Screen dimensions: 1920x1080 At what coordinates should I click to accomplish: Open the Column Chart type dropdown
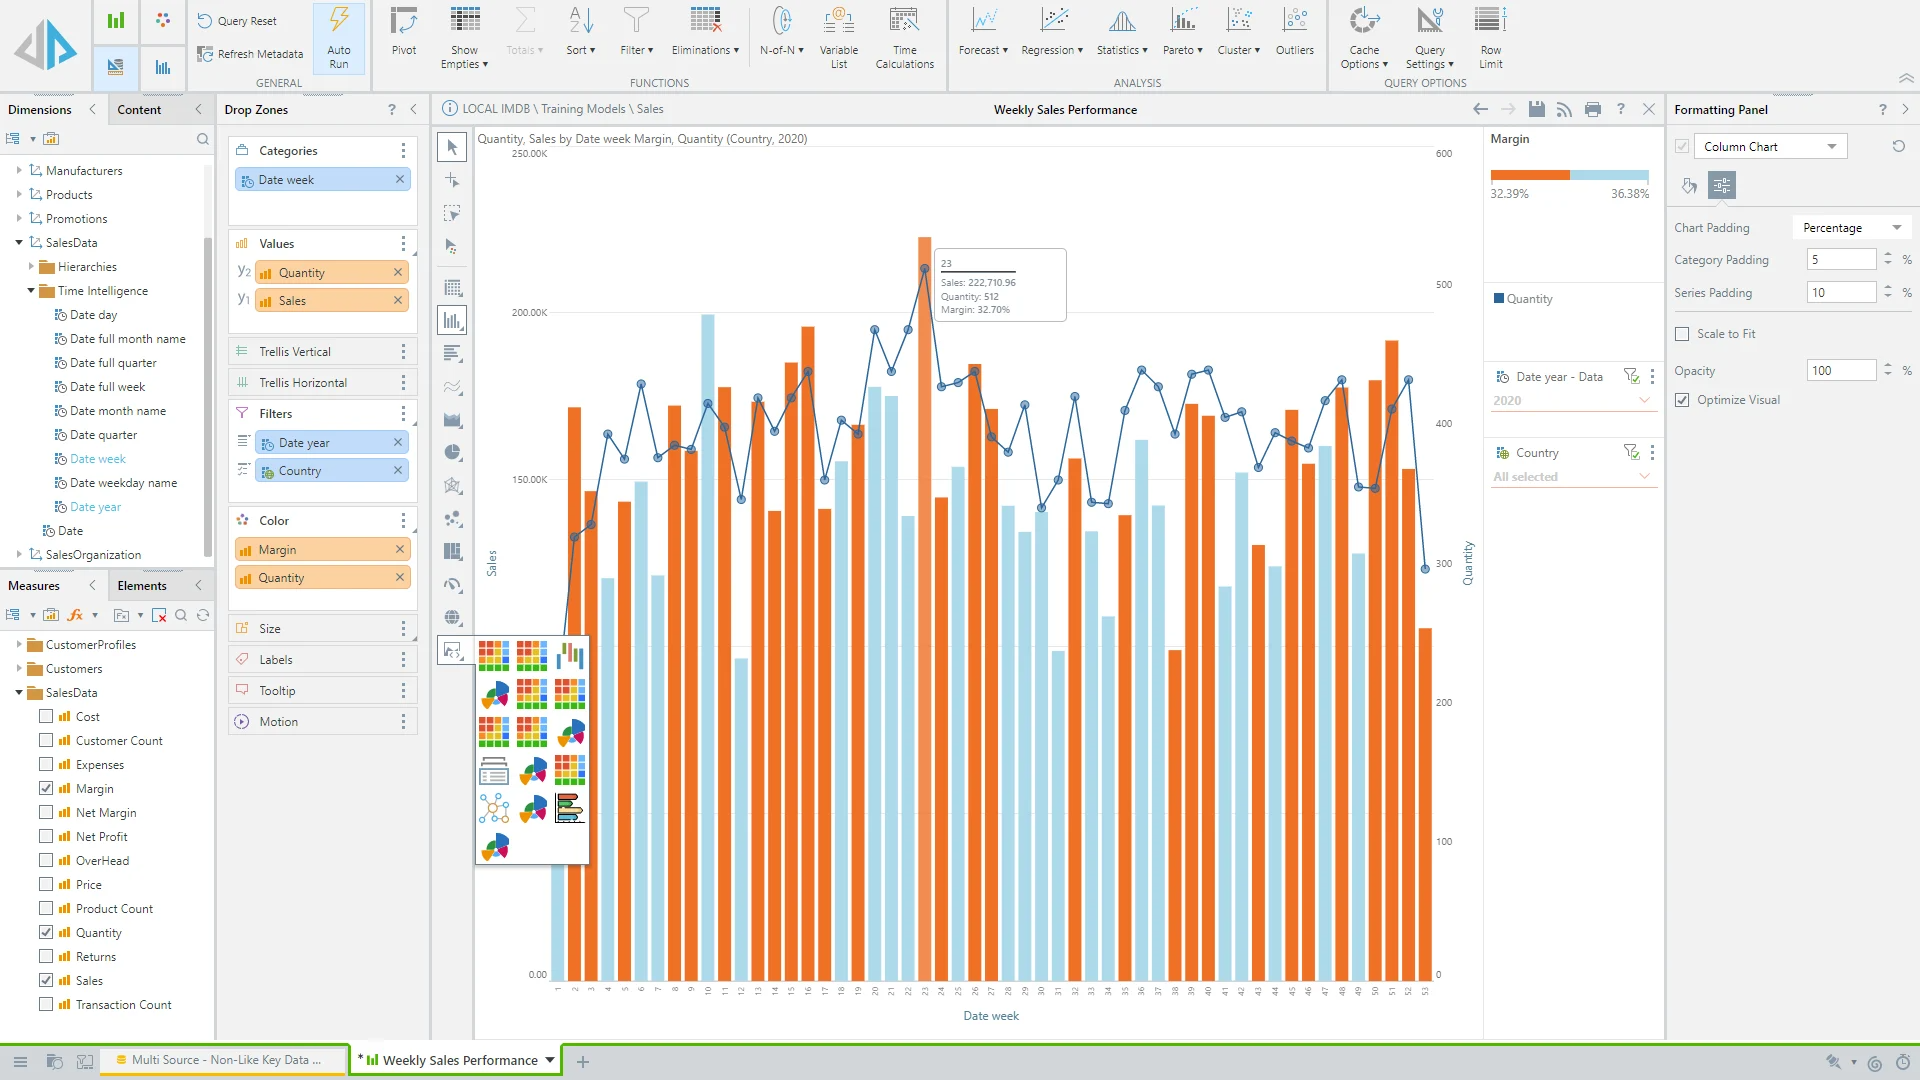point(1833,146)
